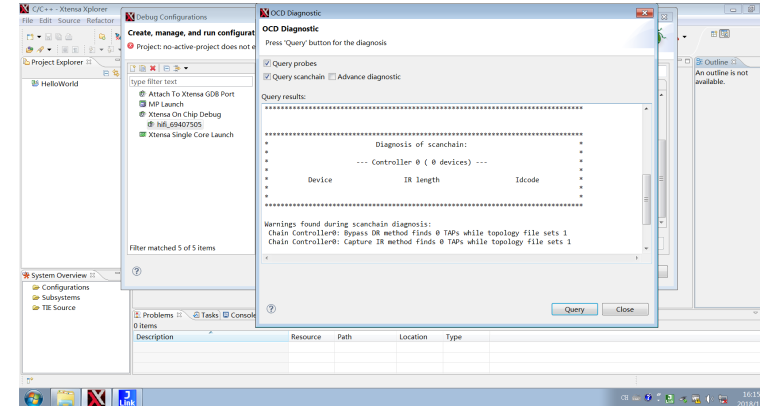Click the open workspace icon in second toolbar row

(x=30, y=49)
